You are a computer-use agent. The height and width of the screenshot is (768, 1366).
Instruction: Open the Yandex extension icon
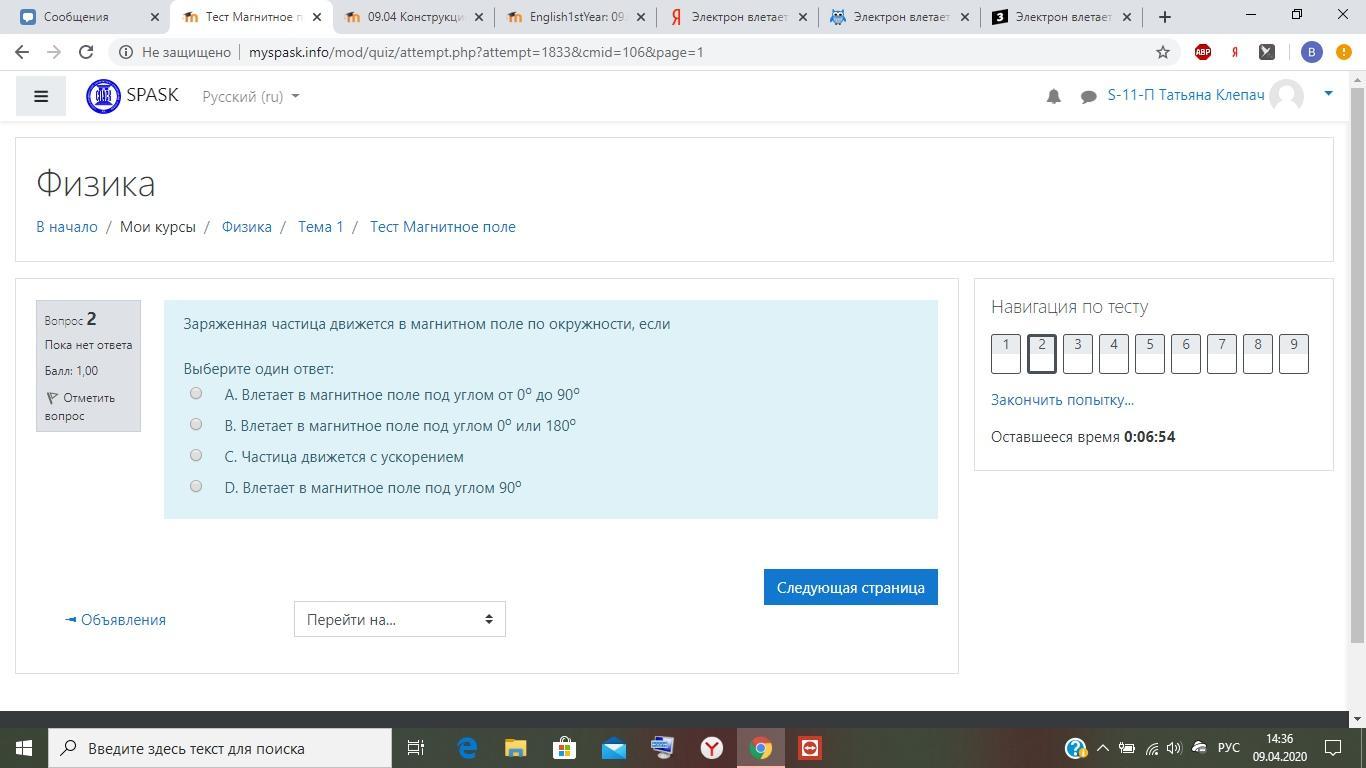pyautogui.click(x=1235, y=52)
